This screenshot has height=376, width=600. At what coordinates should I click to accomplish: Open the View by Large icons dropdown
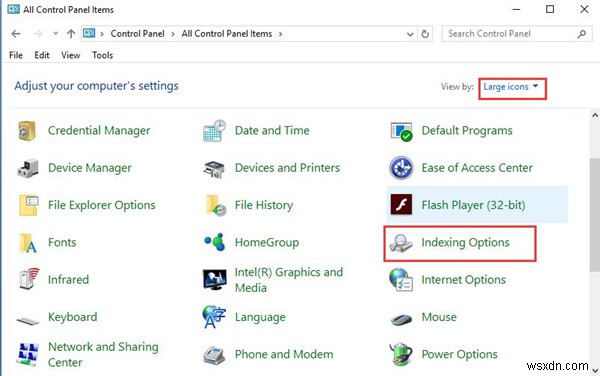[x=510, y=87]
